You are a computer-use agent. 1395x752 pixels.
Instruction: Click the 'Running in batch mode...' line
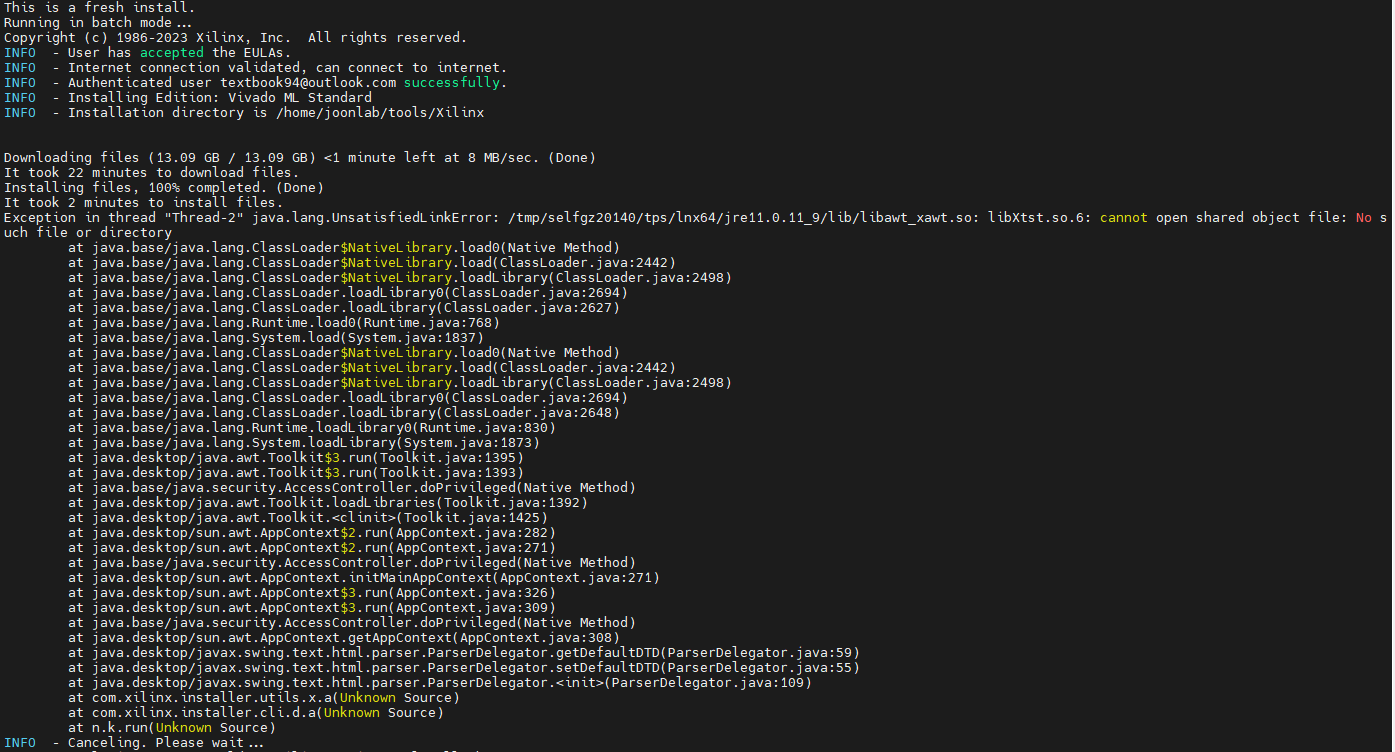[100, 23]
